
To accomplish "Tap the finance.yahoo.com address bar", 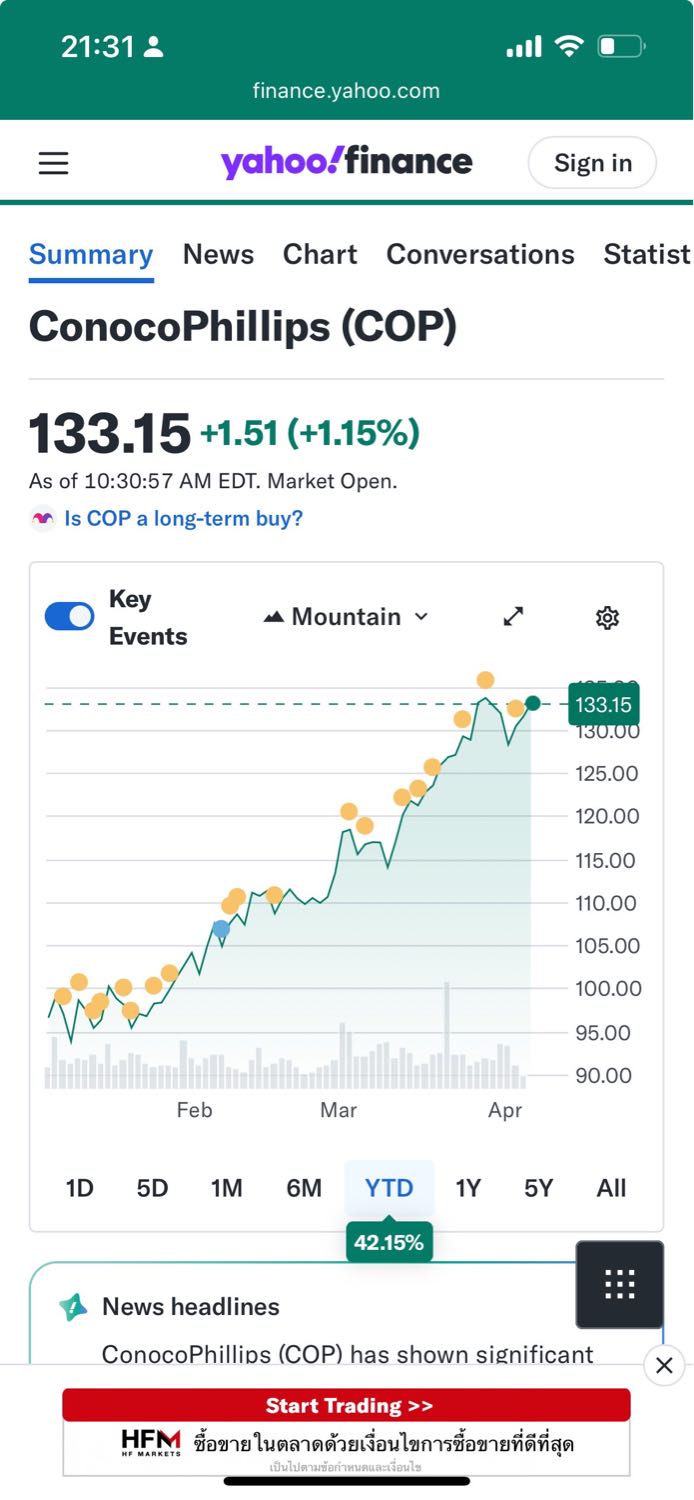I will point(346,91).
